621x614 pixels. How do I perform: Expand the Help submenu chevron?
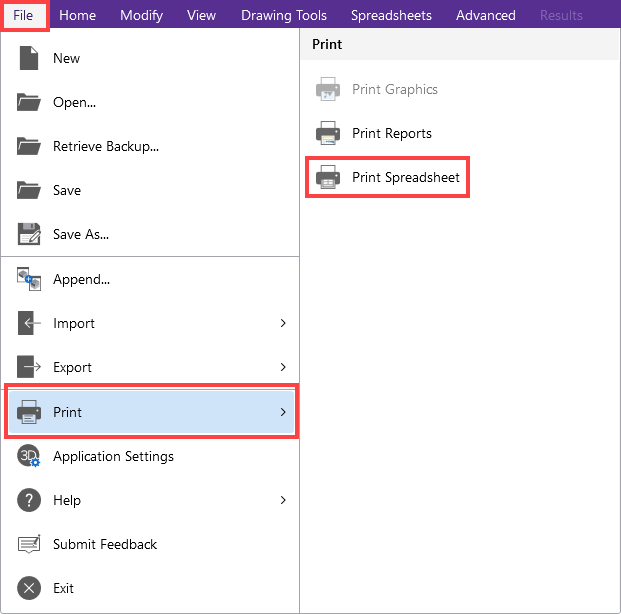(x=283, y=500)
